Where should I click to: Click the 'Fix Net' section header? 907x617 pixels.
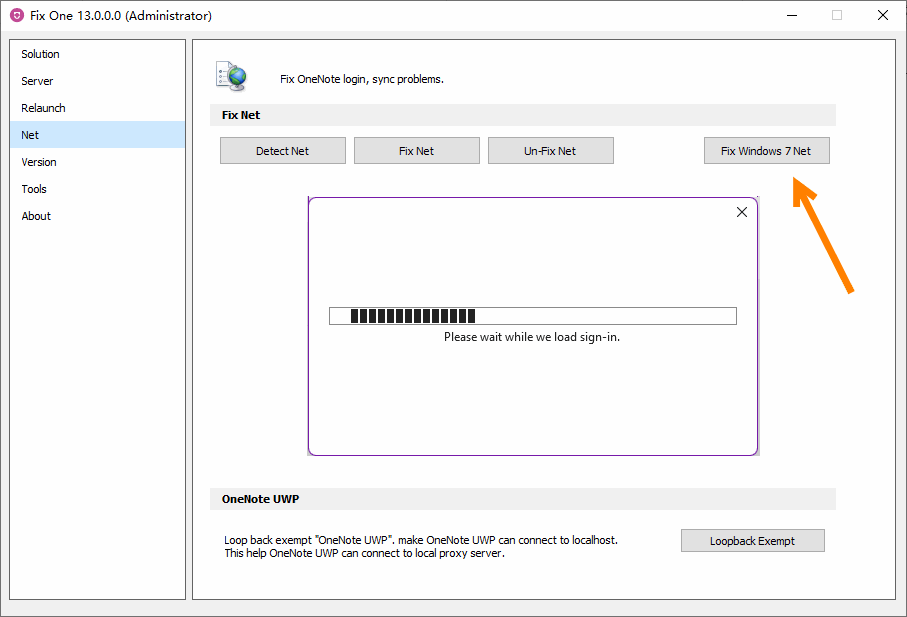[x=523, y=115]
